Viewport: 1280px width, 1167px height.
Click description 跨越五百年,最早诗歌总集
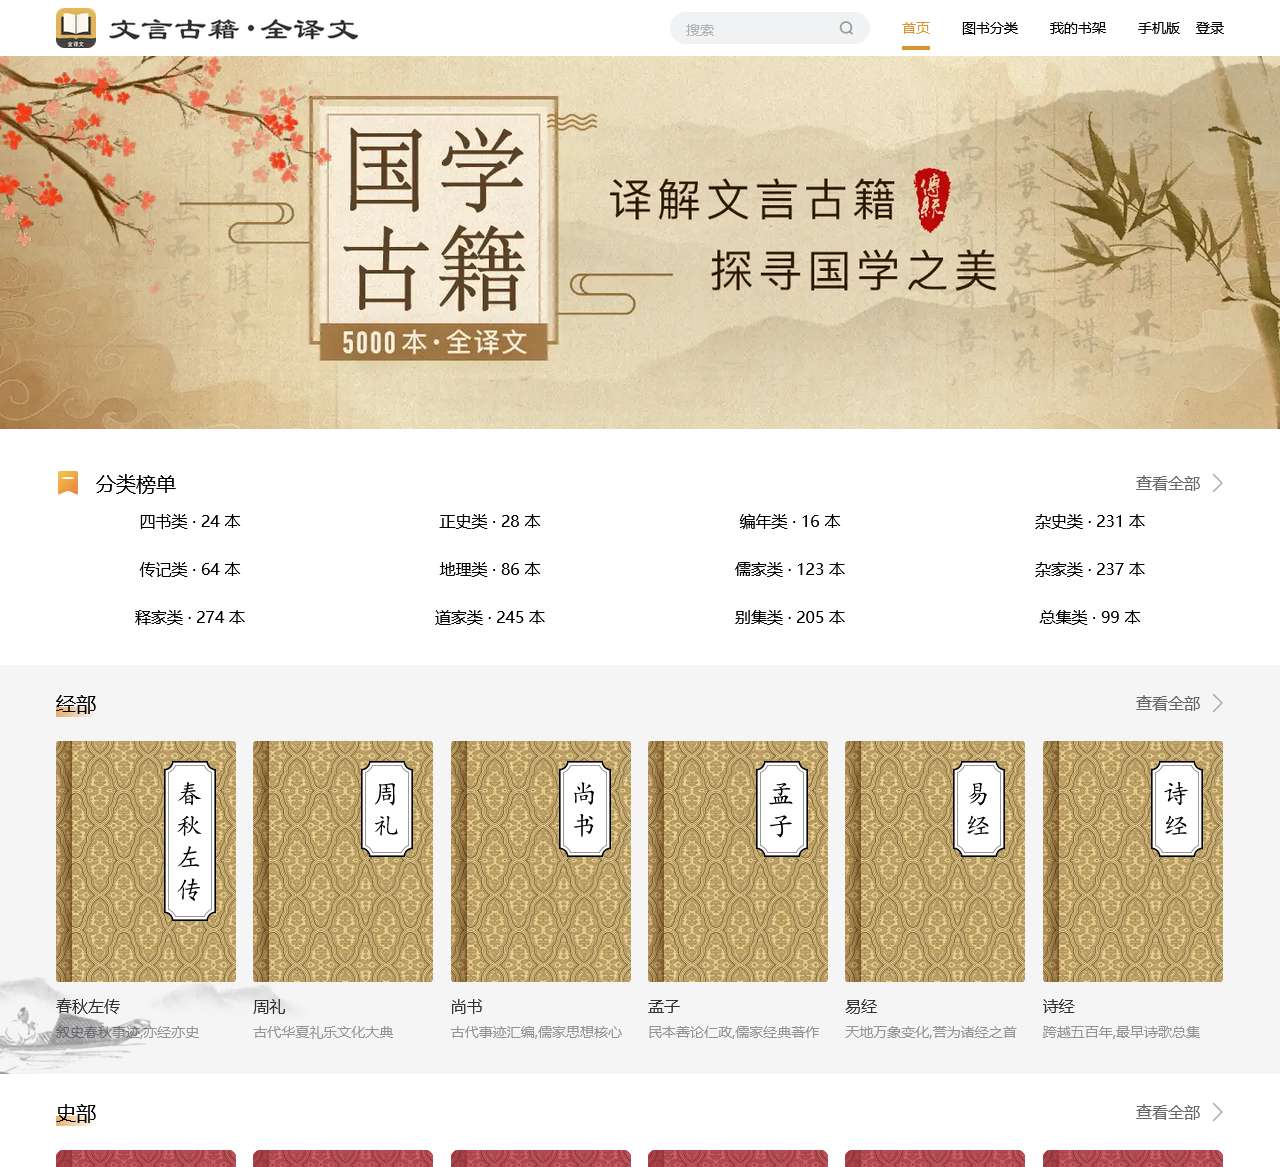(x=1121, y=1032)
